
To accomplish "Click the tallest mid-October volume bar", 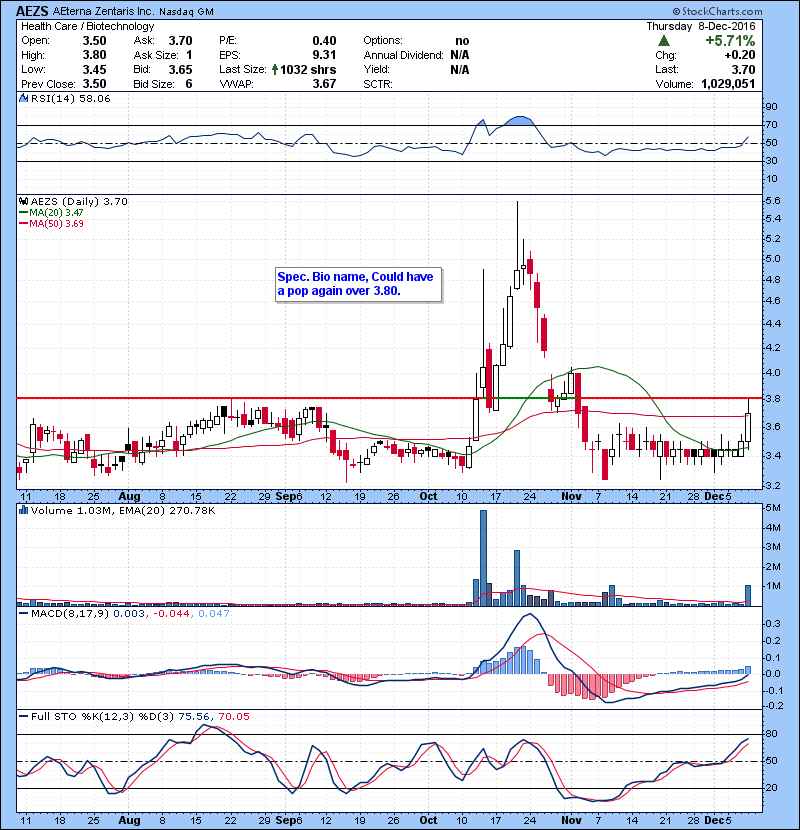I will click(x=483, y=558).
